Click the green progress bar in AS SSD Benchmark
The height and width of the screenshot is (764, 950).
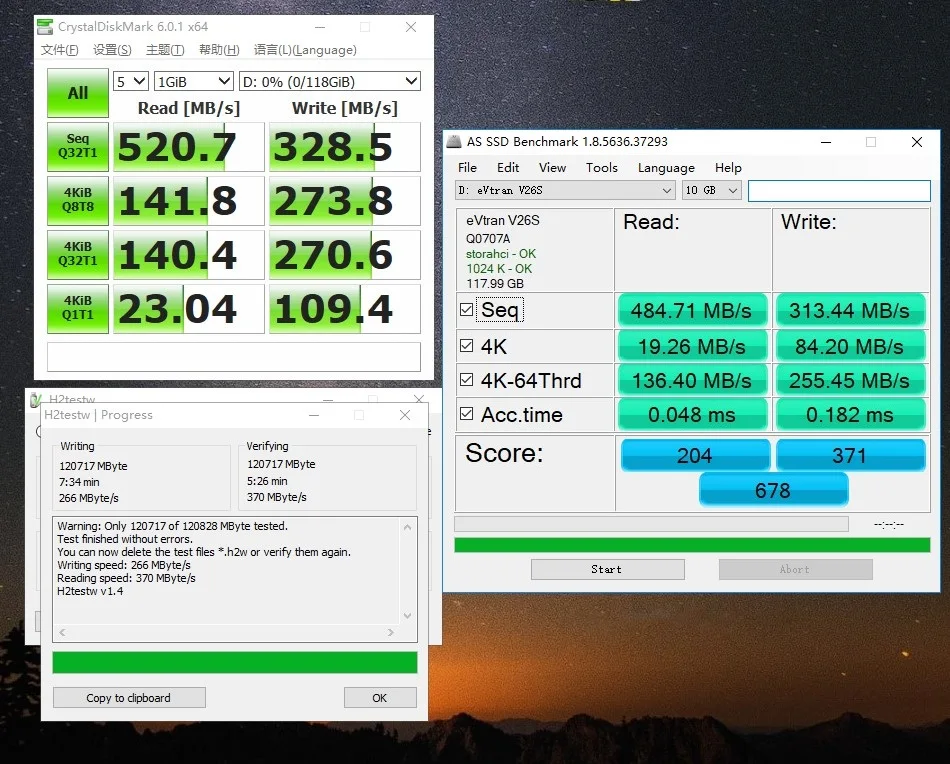pos(692,545)
